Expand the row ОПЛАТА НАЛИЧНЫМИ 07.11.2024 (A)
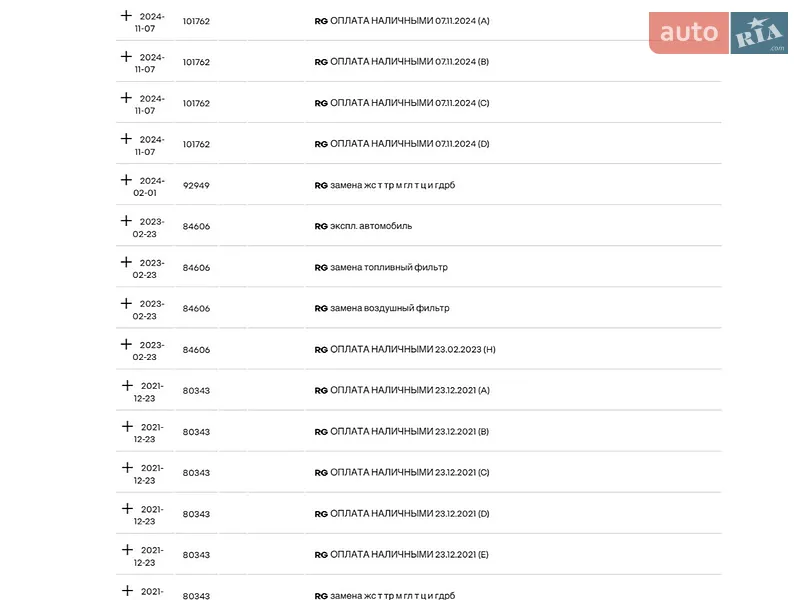Image resolution: width=800 pixels, height=600 pixels. click(126, 16)
